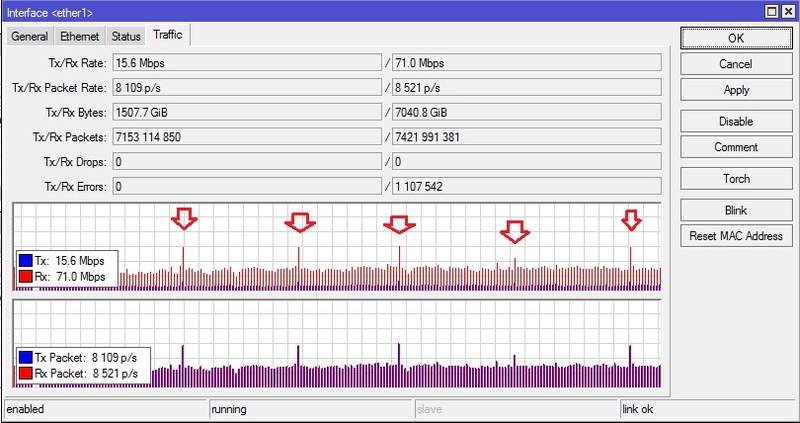Click the Rx Errors field 1 107 542
Screen dimensions: 800x423
click(x=527, y=186)
